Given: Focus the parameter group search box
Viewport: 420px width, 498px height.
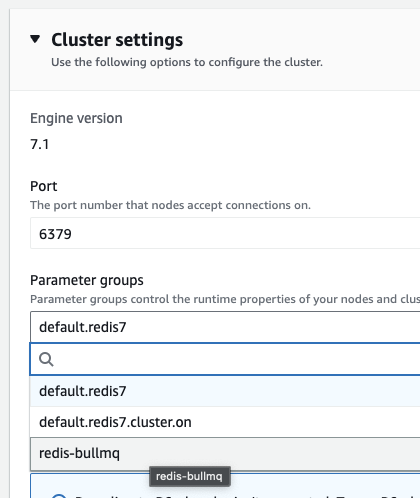Looking at the screenshot, I should [225, 359].
